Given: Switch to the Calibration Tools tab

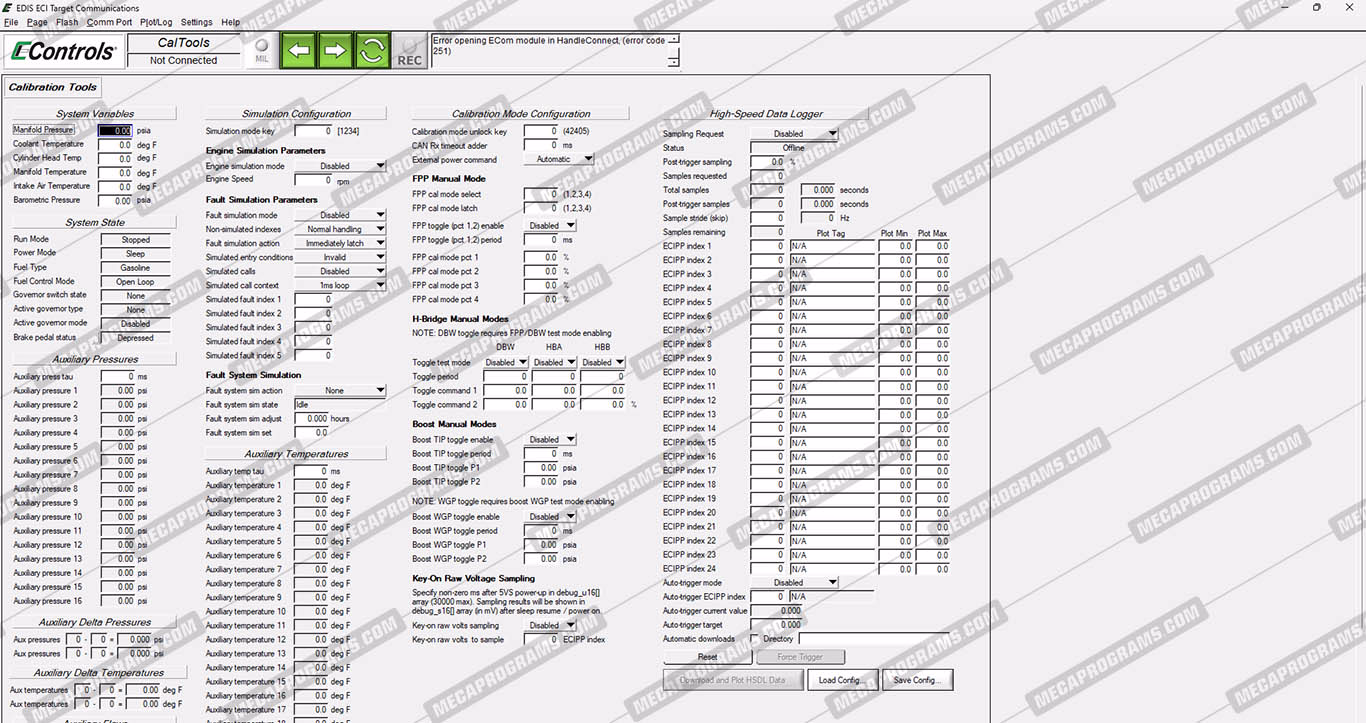Looking at the screenshot, I should coord(53,87).
